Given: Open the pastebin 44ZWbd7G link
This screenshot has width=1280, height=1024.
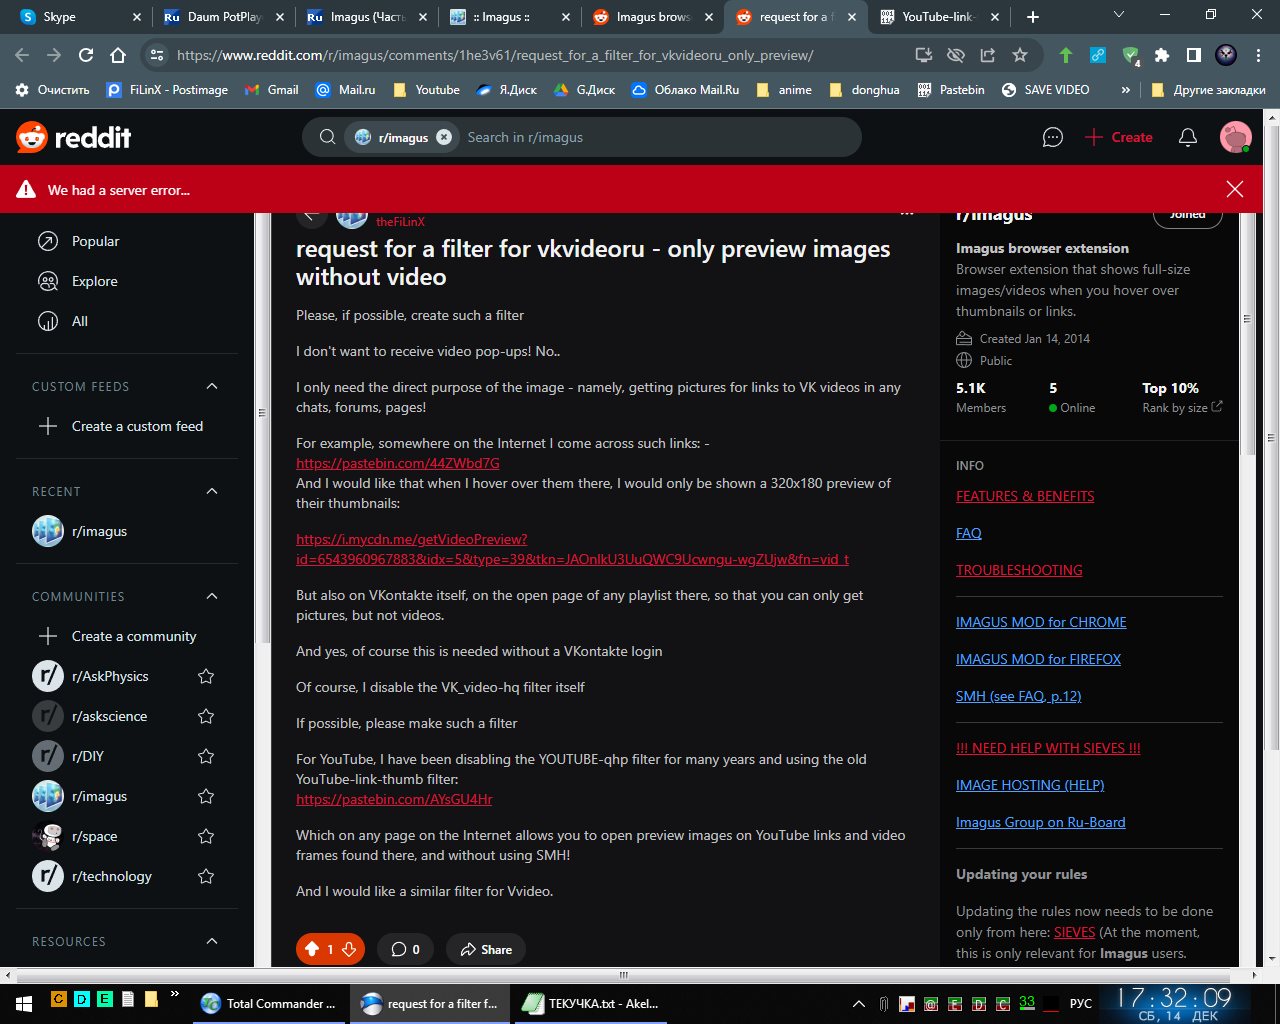Looking at the screenshot, I should tap(398, 463).
